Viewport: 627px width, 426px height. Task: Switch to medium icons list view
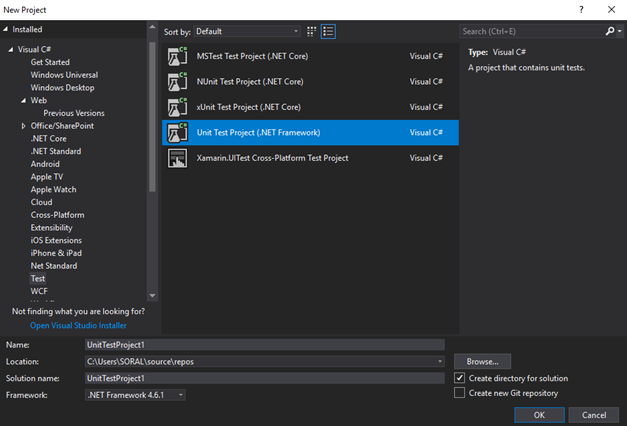coord(328,32)
